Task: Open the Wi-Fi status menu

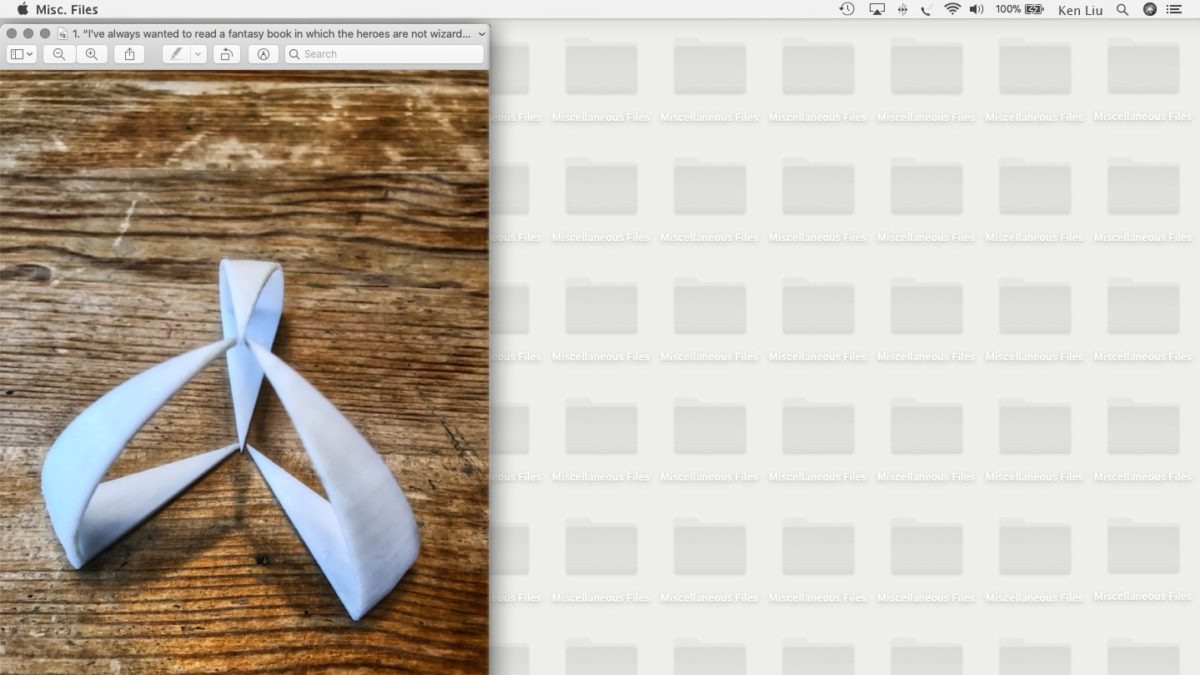Action: (x=952, y=9)
